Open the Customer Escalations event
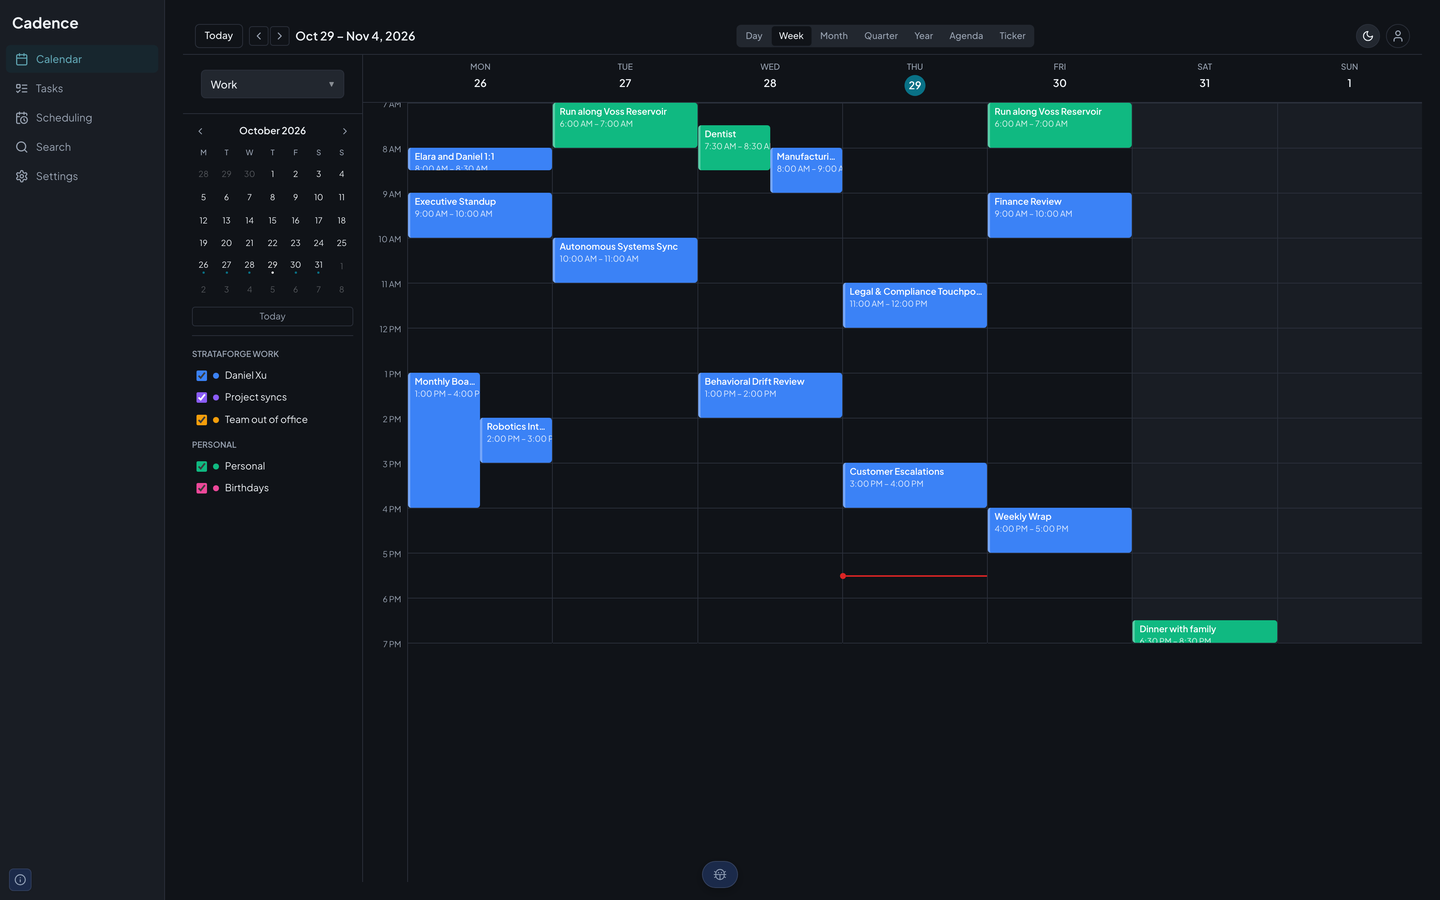 coord(915,485)
